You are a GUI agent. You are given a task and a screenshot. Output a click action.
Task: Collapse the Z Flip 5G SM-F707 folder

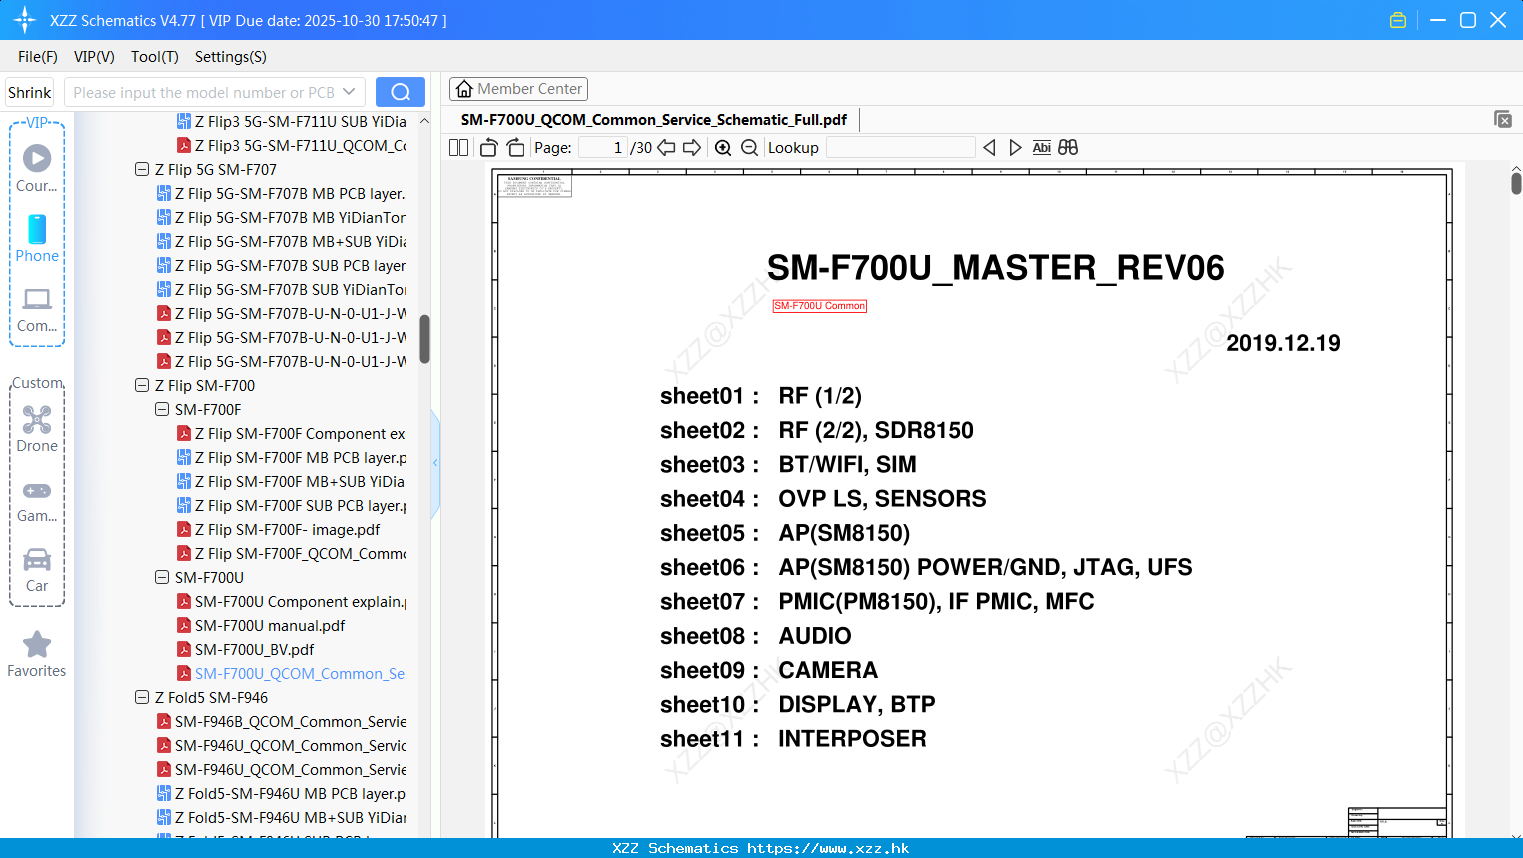[142, 169]
